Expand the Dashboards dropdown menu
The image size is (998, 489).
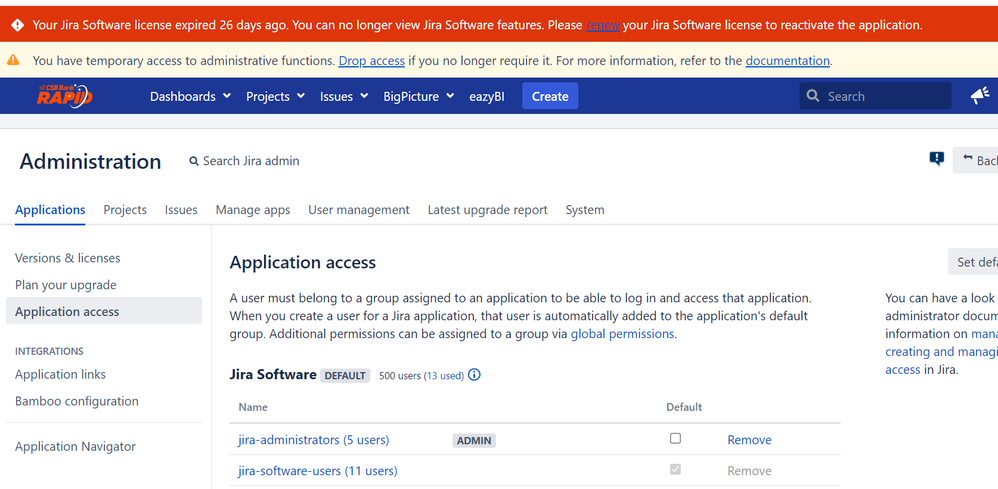(190, 96)
